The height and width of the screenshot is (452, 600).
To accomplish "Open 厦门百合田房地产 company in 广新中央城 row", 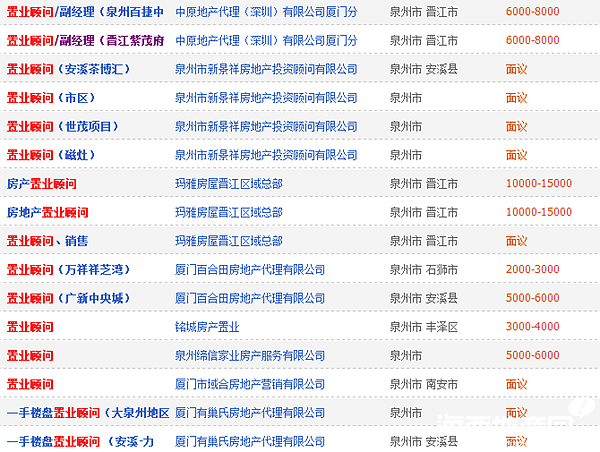I will [250, 299].
